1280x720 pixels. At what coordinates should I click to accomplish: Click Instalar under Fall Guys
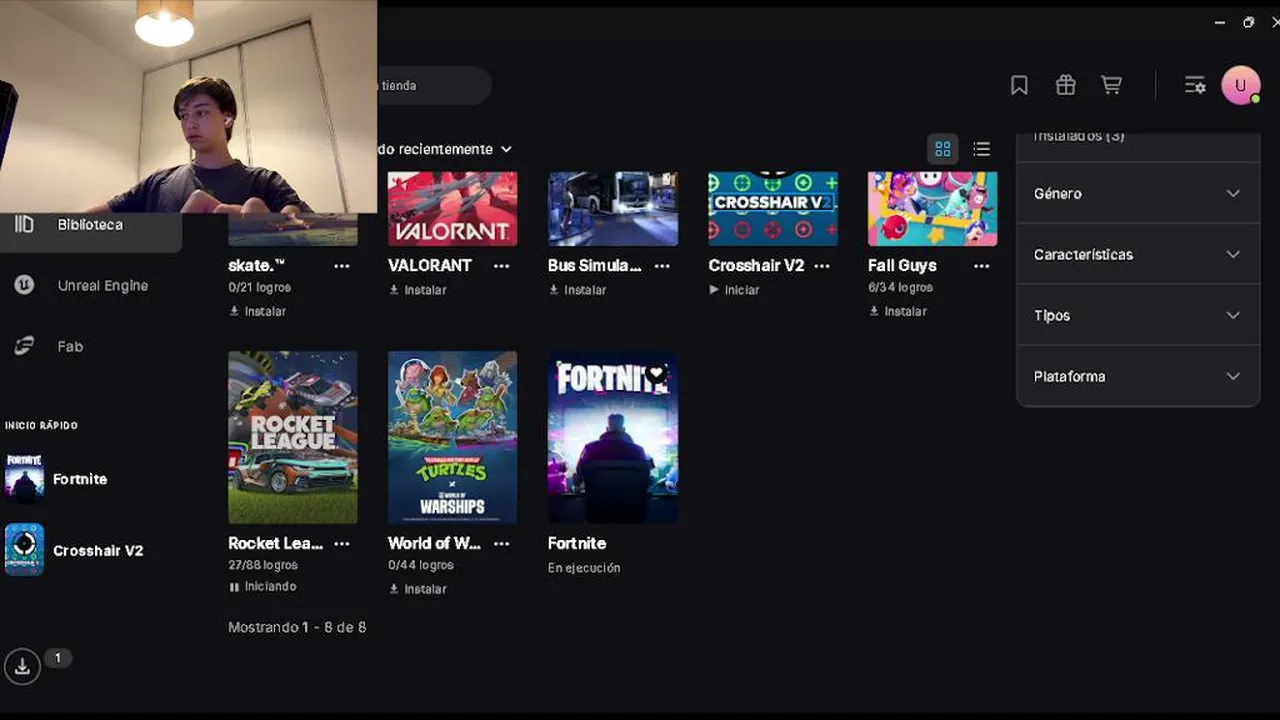point(898,312)
